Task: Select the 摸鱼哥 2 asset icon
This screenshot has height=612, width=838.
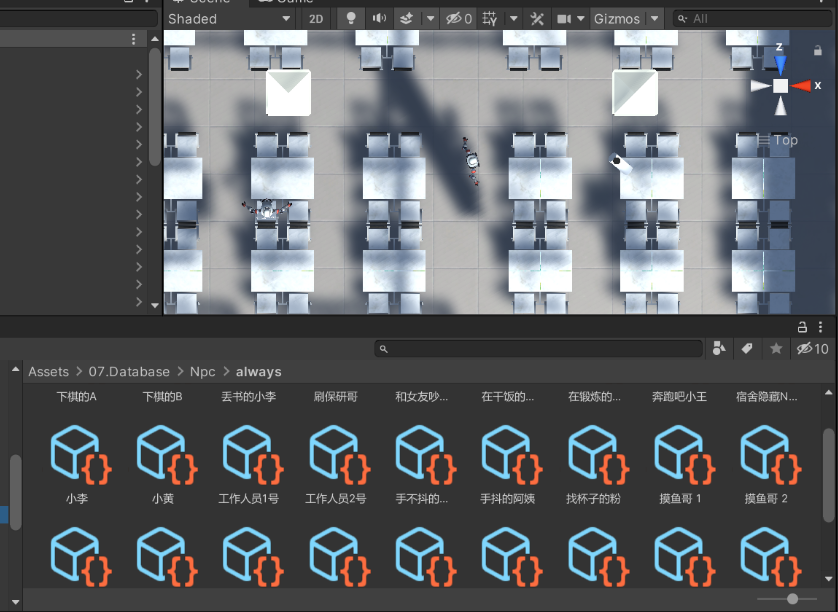Action: (x=770, y=454)
